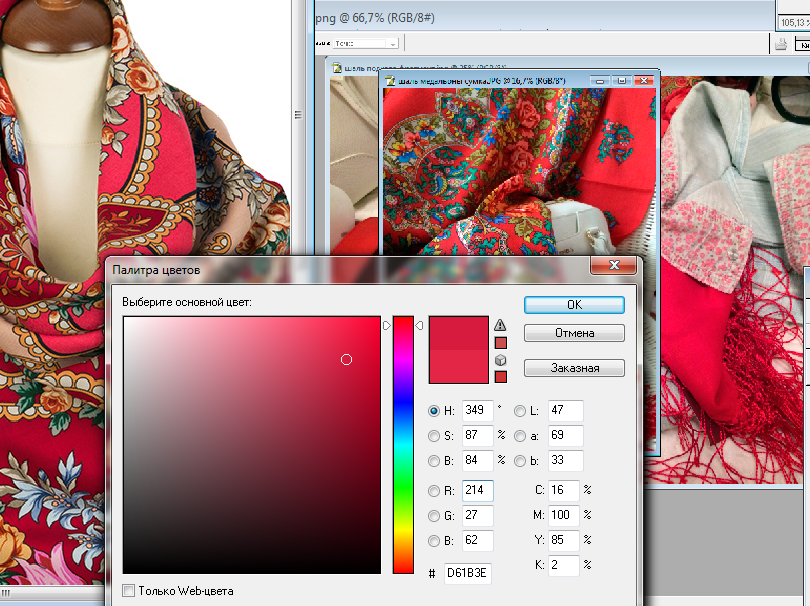The image size is (810, 606).
Task: Enable the 'Только Web-цвета' checkbox
Action: (128, 591)
